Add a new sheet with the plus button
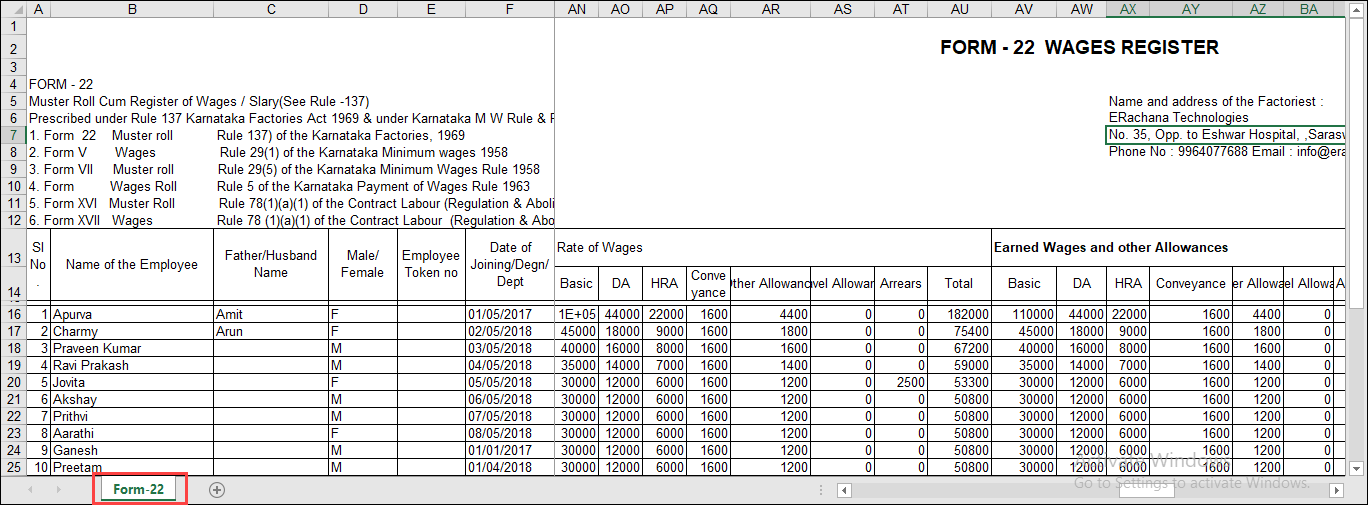 pos(217,490)
